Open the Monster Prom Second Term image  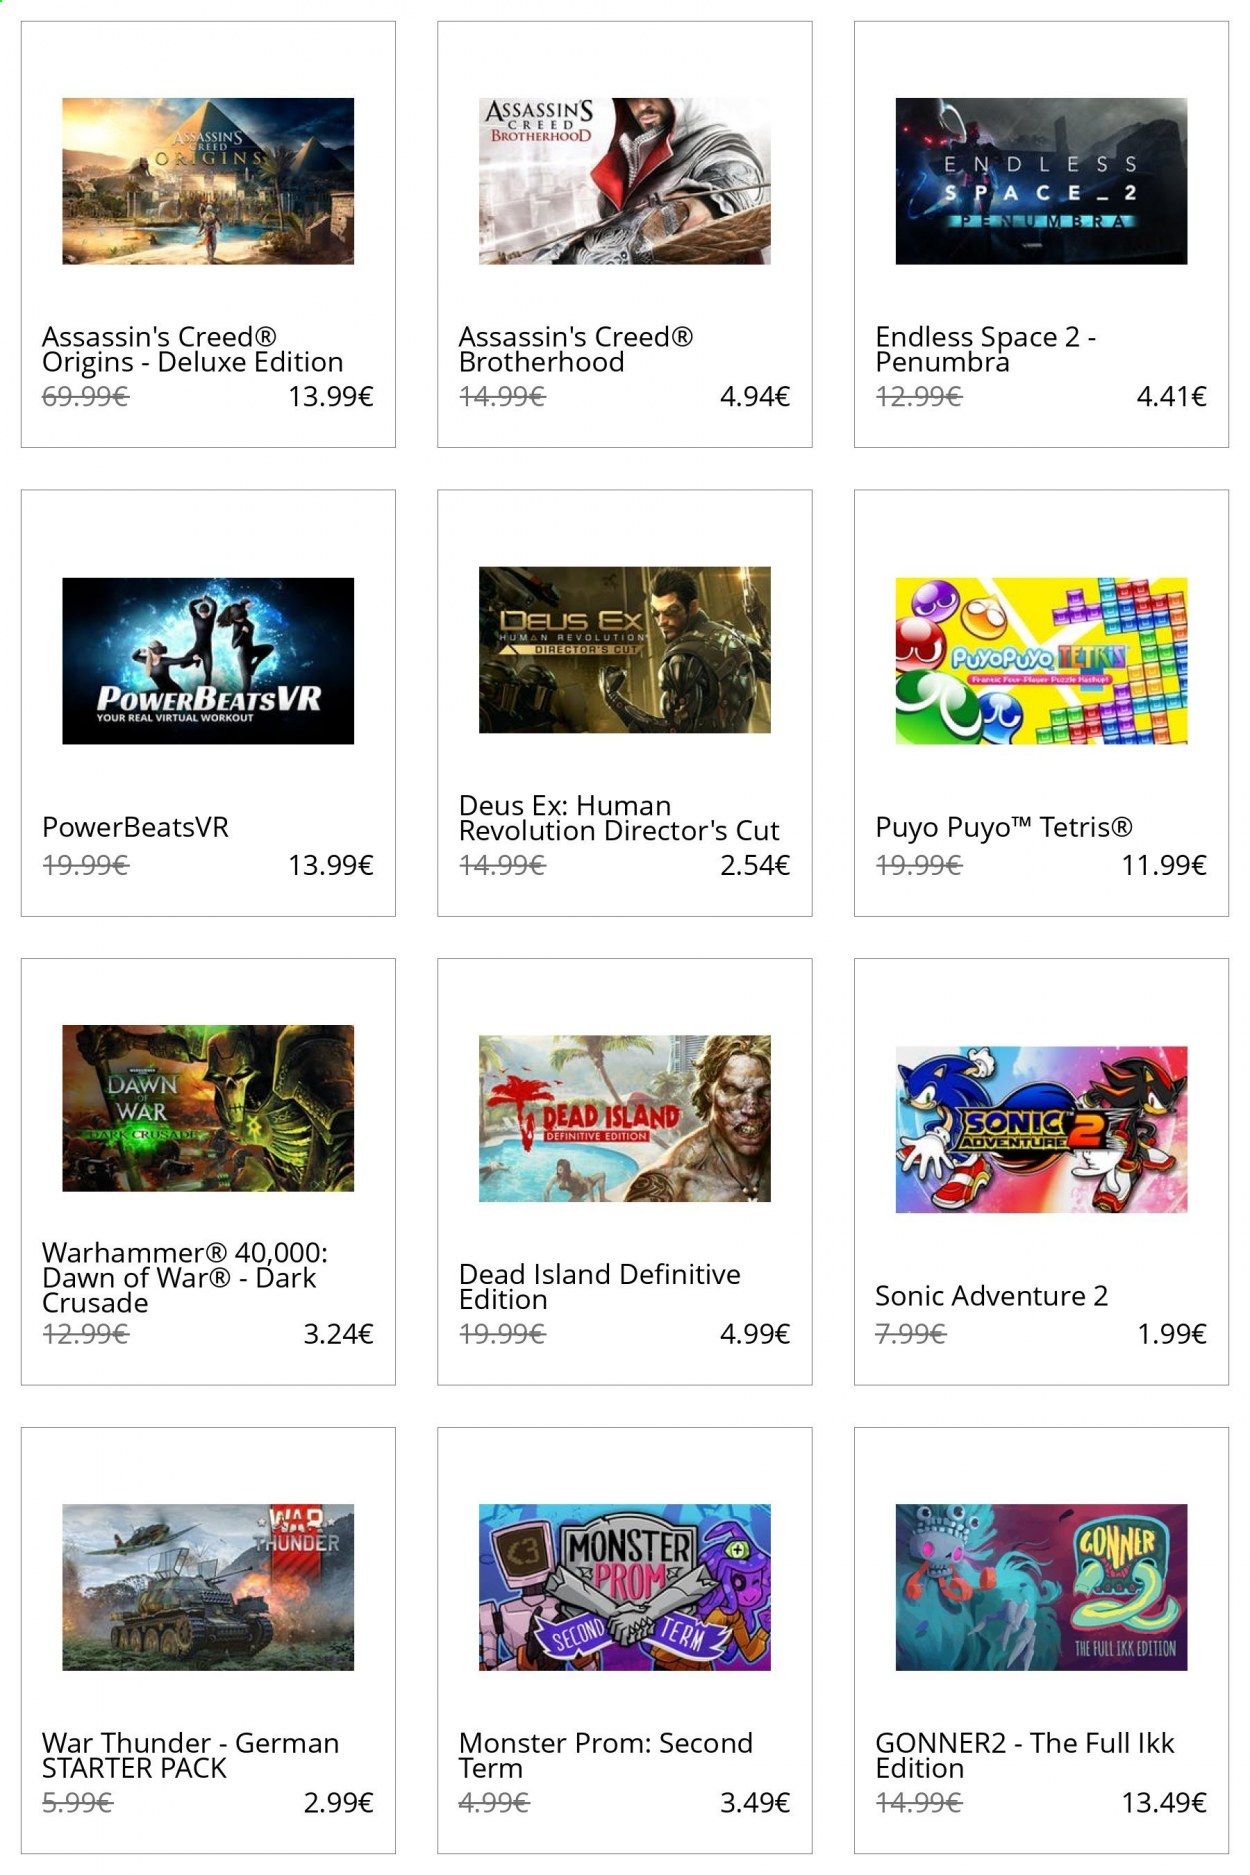click(625, 1587)
